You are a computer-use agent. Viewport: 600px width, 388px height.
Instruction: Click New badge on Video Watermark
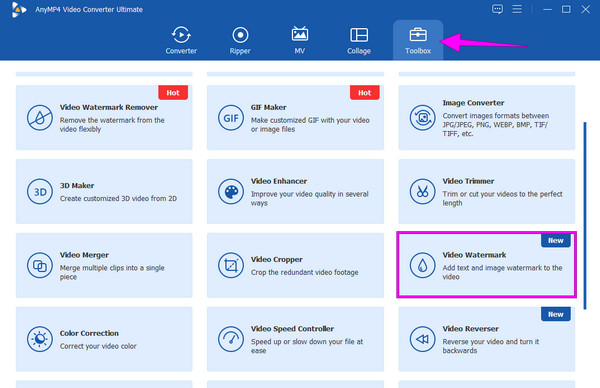pos(556,240)
